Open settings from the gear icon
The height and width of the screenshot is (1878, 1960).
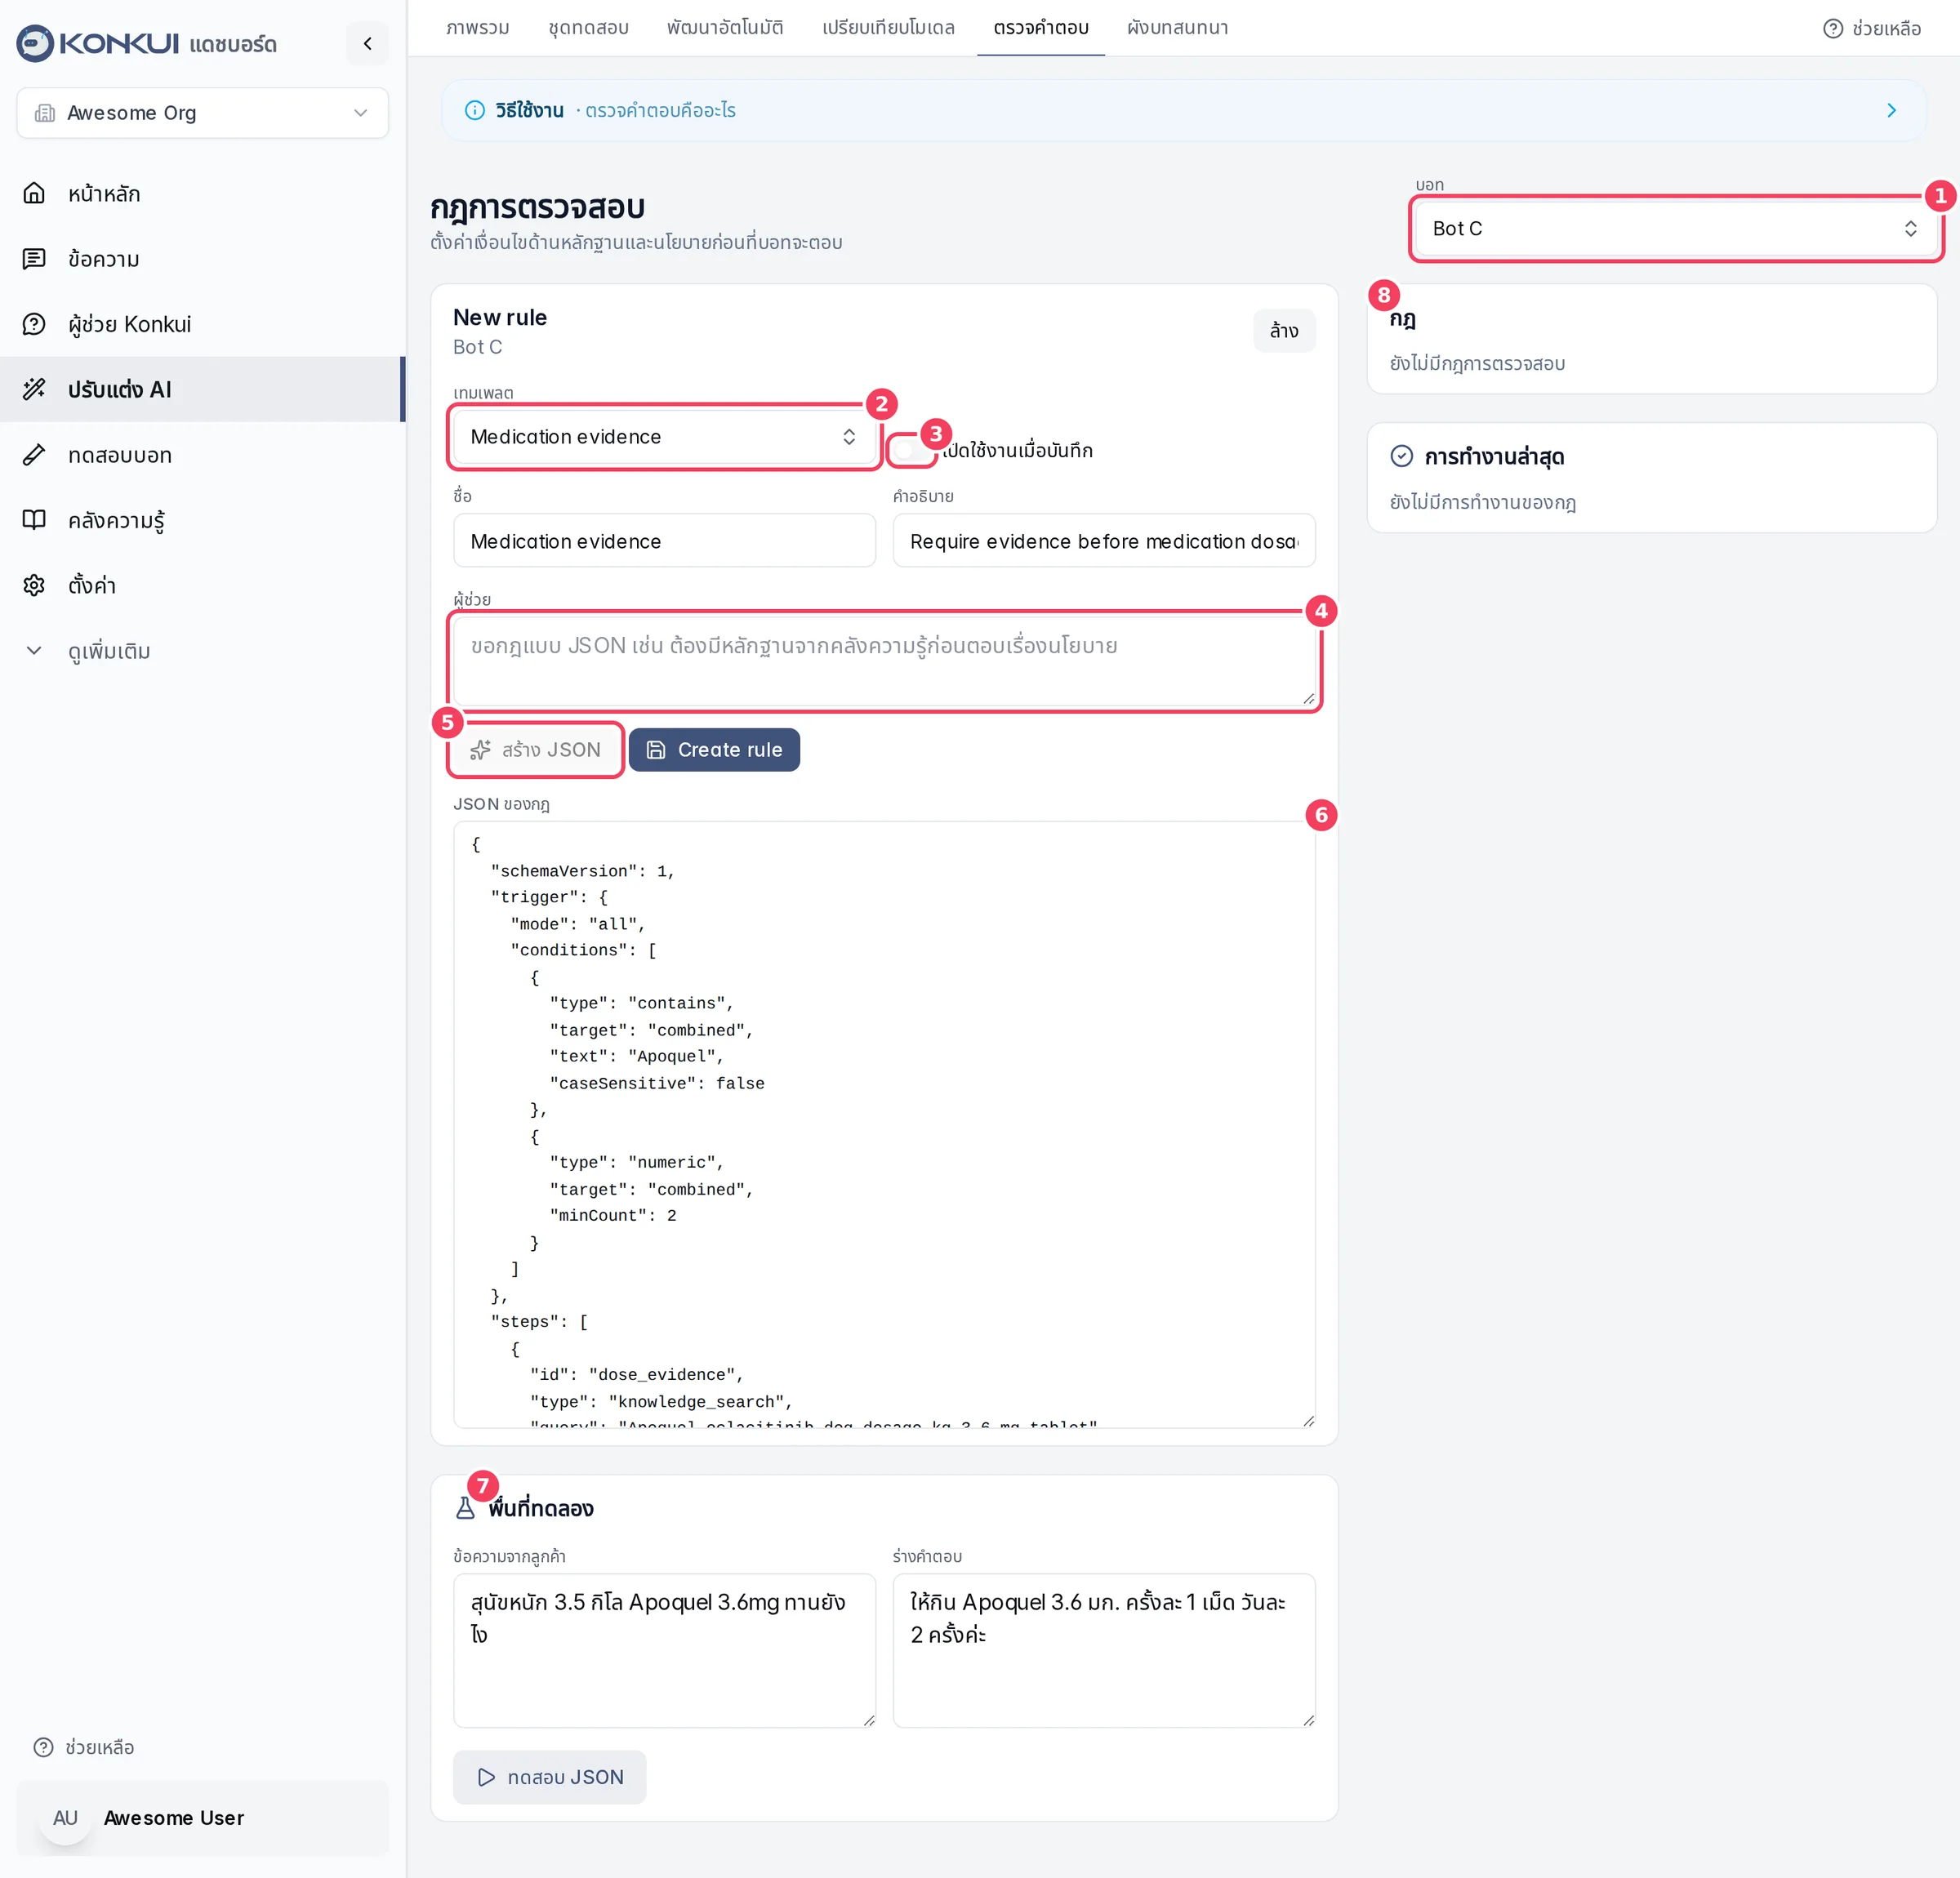click(34, 585)
